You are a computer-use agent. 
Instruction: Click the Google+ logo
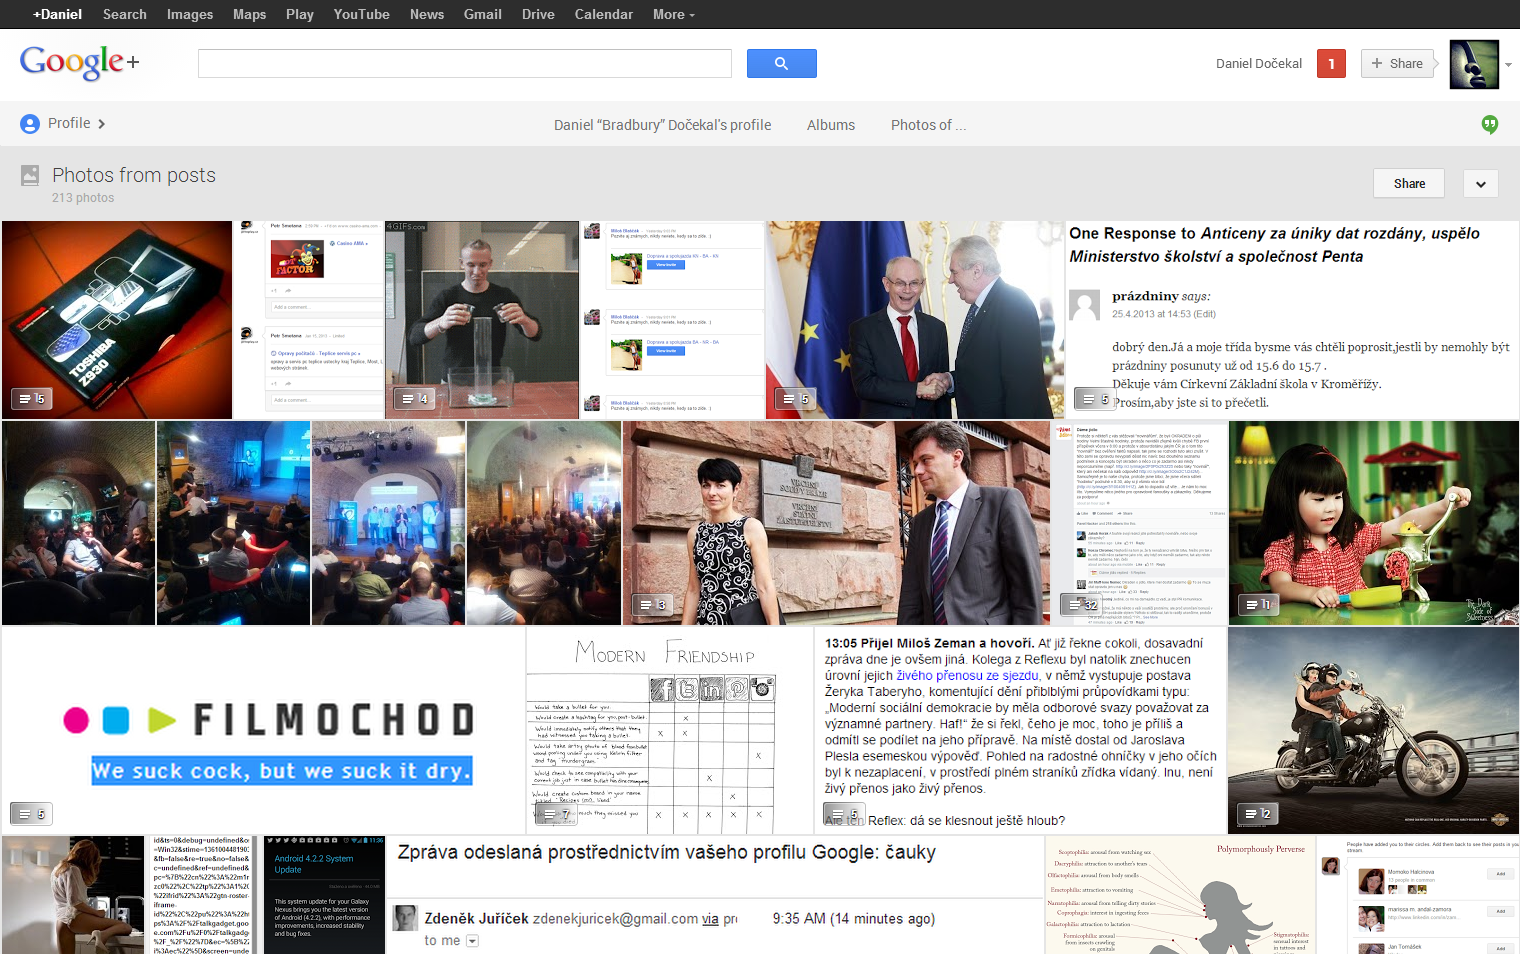[78, 62]
